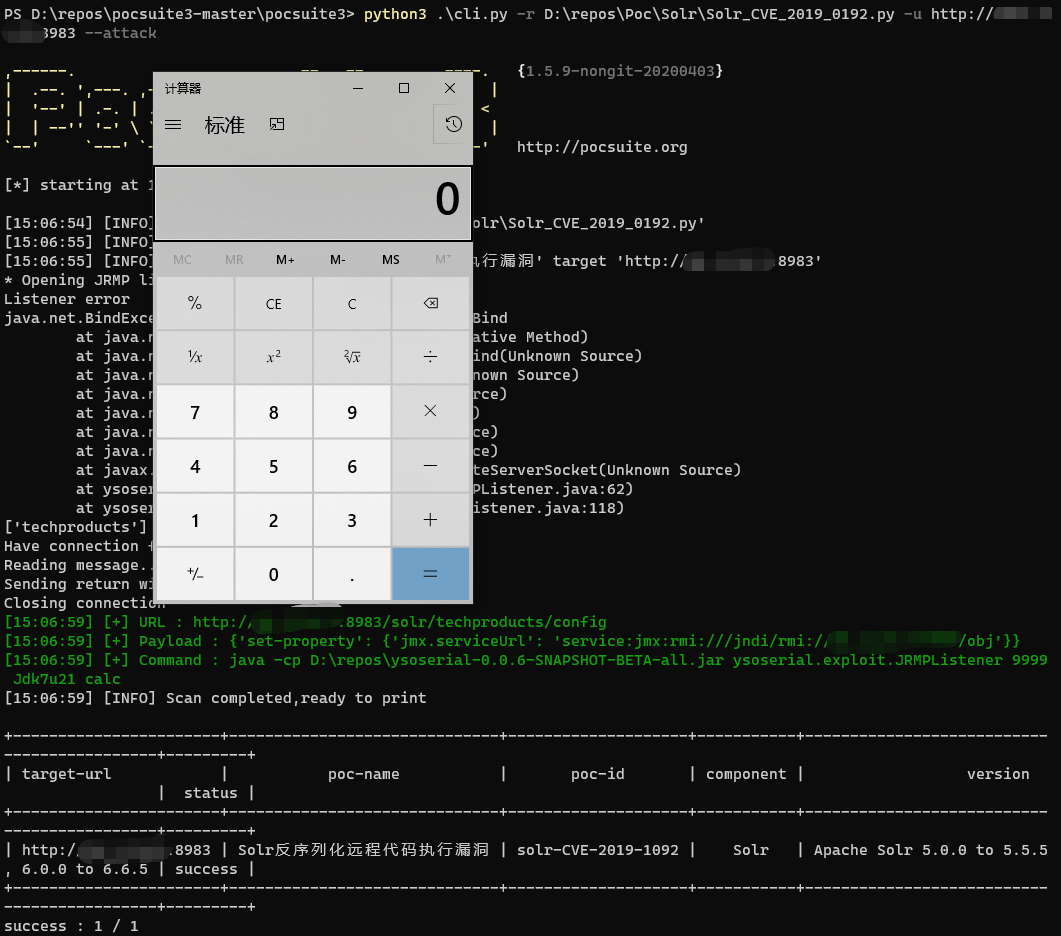The width and height of the screenshot is (1061, 936).
Task: Click the 'Jdk7u21 calc' terminal line
Action: click(x=66, y=679)
